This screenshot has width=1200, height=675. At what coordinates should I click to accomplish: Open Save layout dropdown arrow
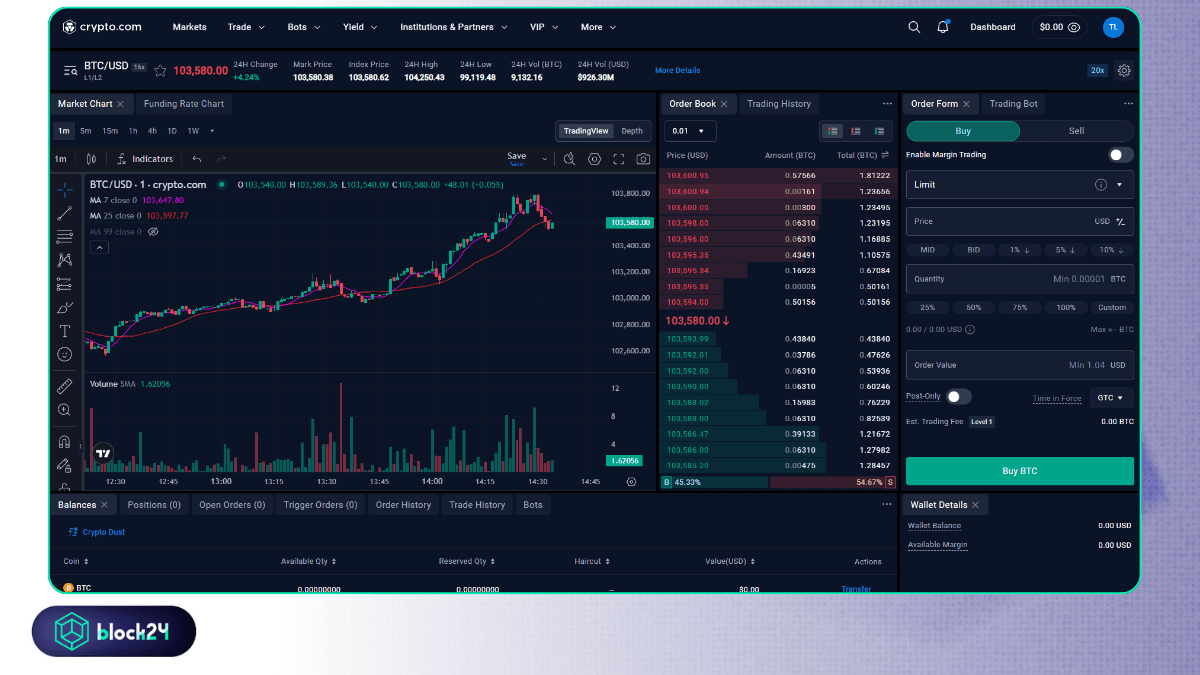pyautogui.click(x=544, y=159)
